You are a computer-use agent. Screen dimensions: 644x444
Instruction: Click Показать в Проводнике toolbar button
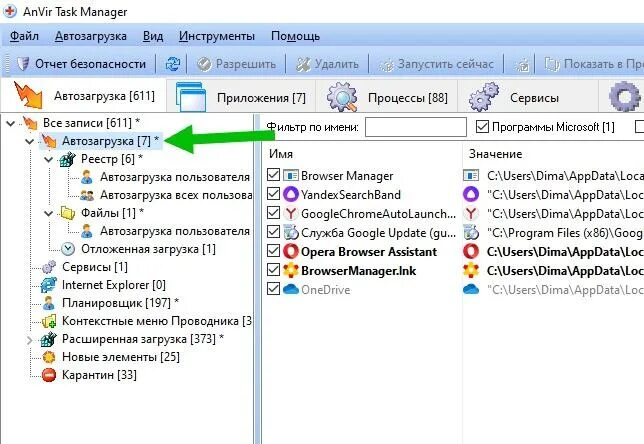[x=593, y=64]
